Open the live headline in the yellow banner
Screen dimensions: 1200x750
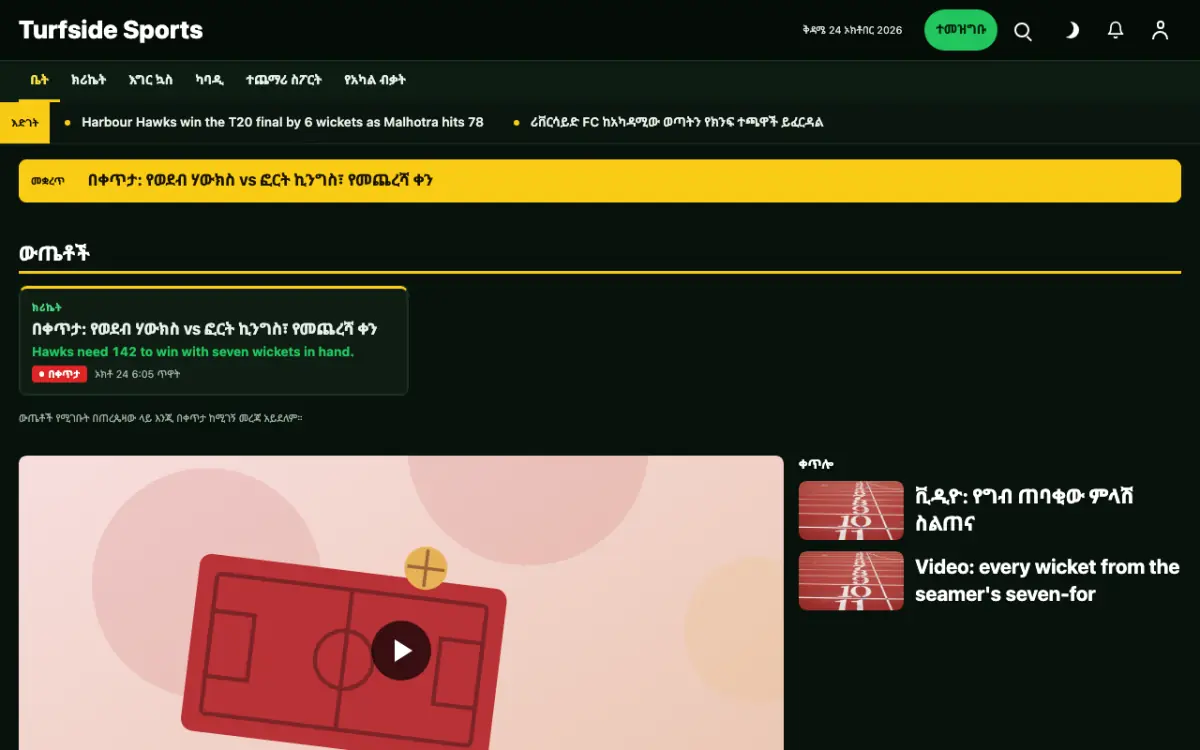pos(260,181)
